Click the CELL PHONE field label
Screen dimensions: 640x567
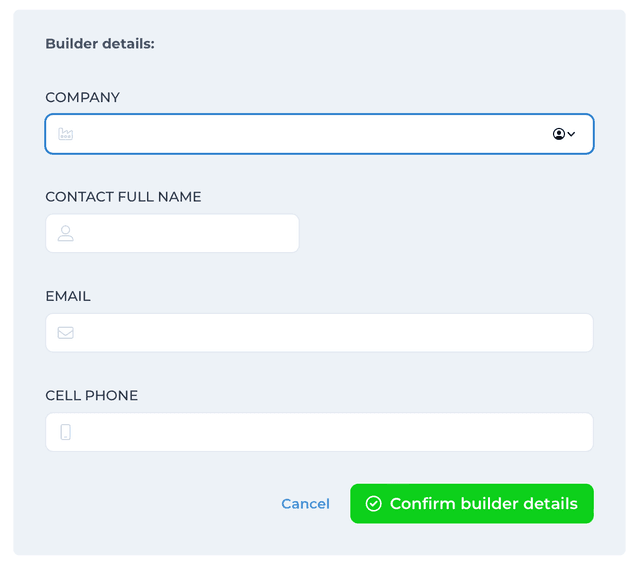click(x=92, y=396)
